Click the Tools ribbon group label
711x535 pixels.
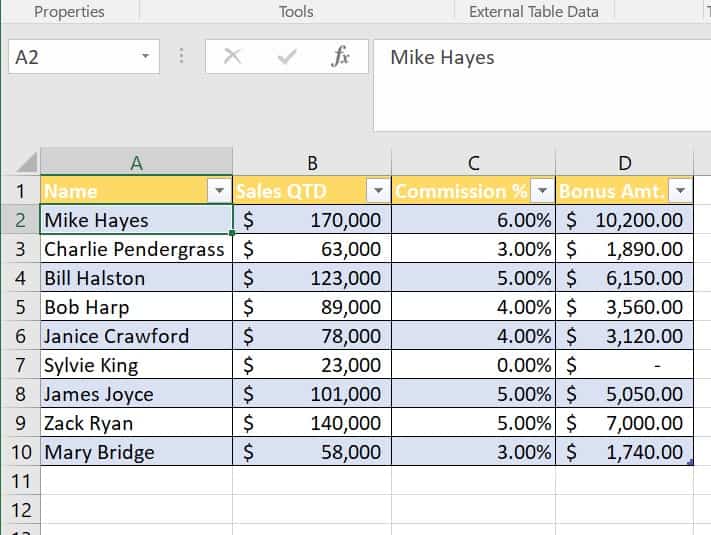click(x=296, y=12)
